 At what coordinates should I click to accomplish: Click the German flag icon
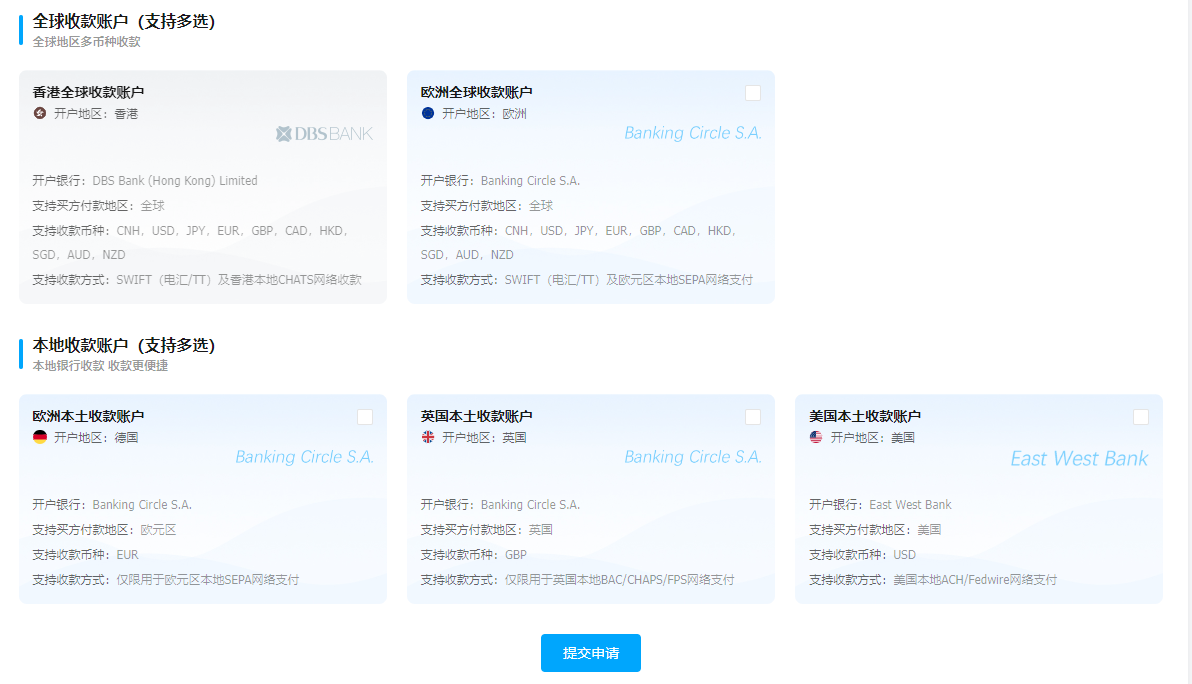tap(40, 437)
